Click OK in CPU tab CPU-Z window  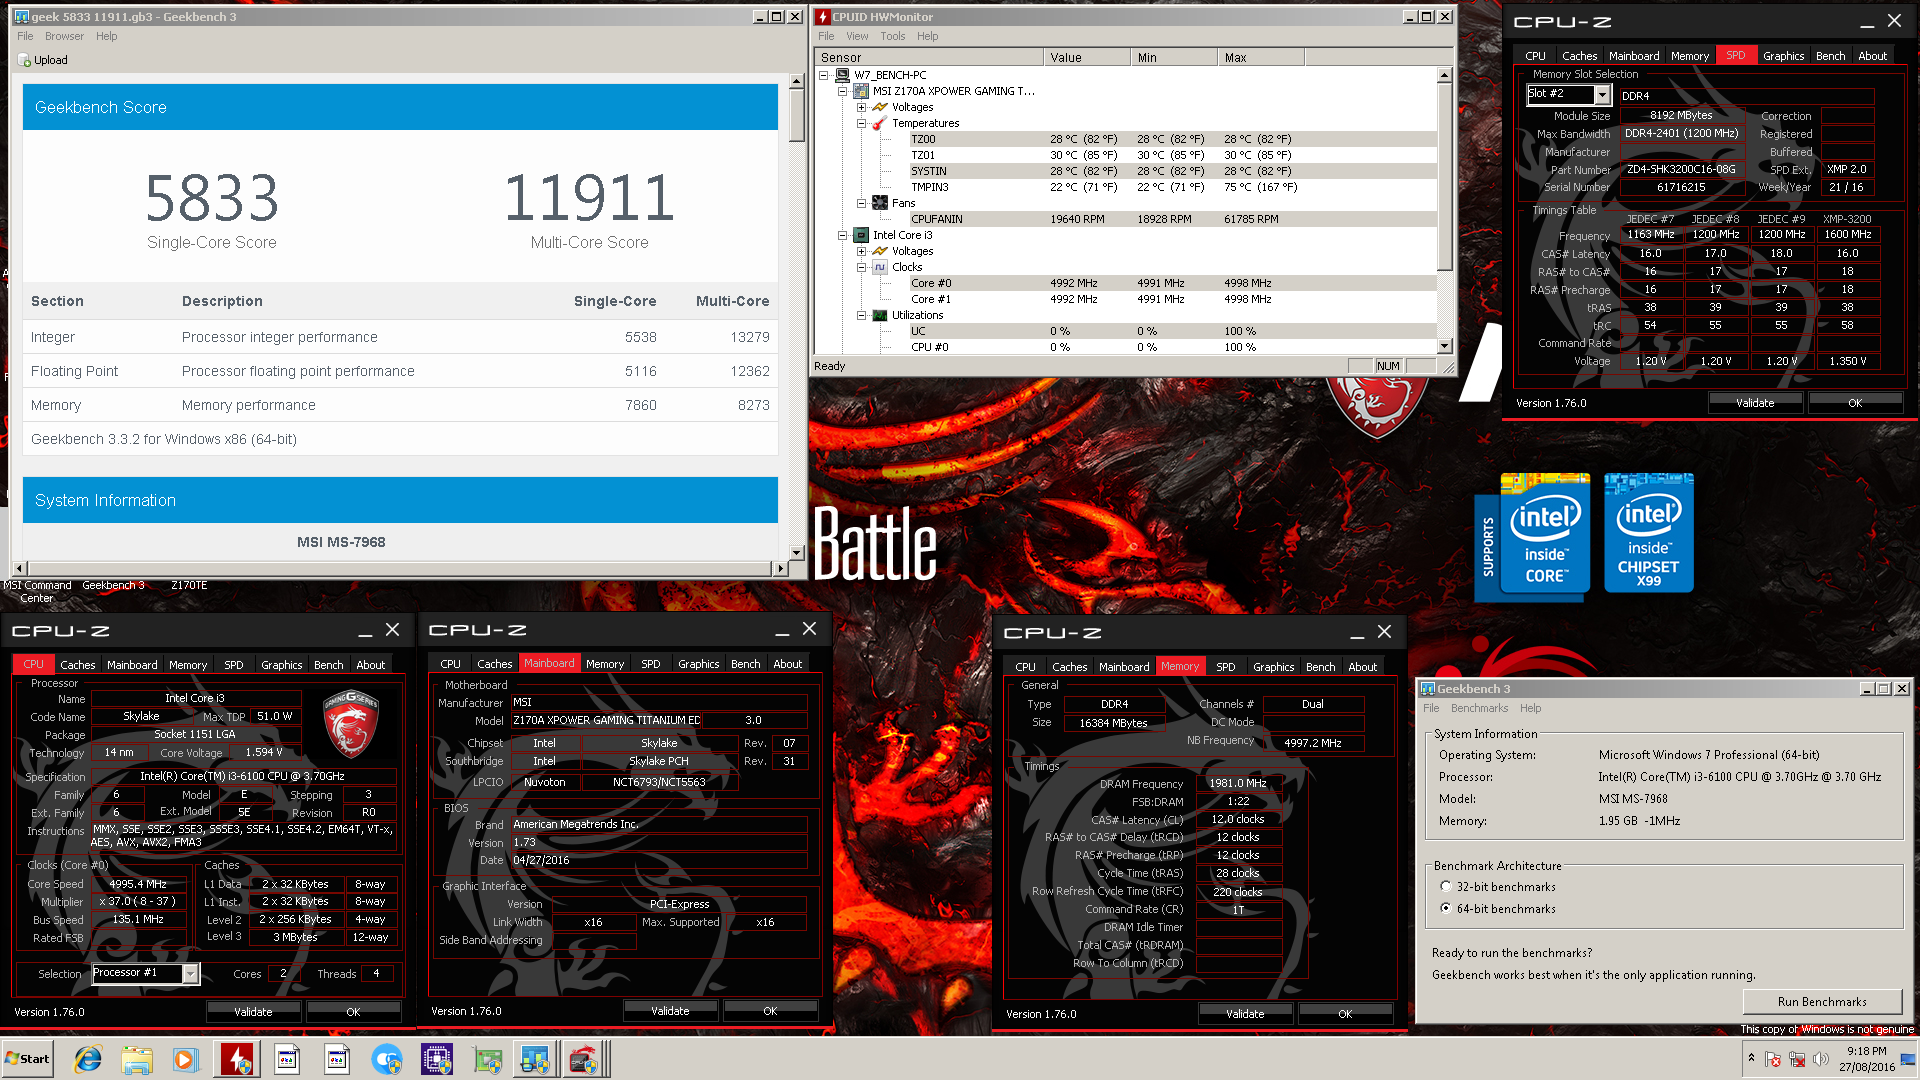coord(352,1012)
